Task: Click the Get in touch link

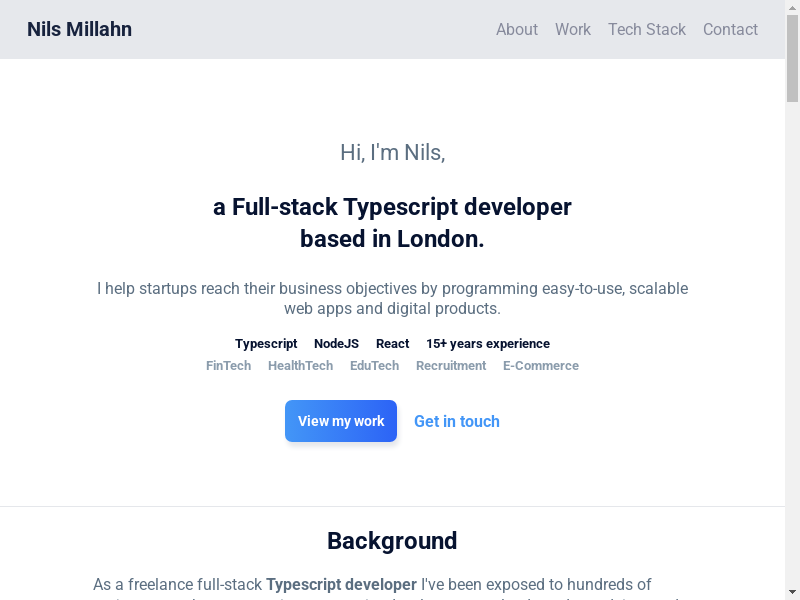Action: [457, 421]
